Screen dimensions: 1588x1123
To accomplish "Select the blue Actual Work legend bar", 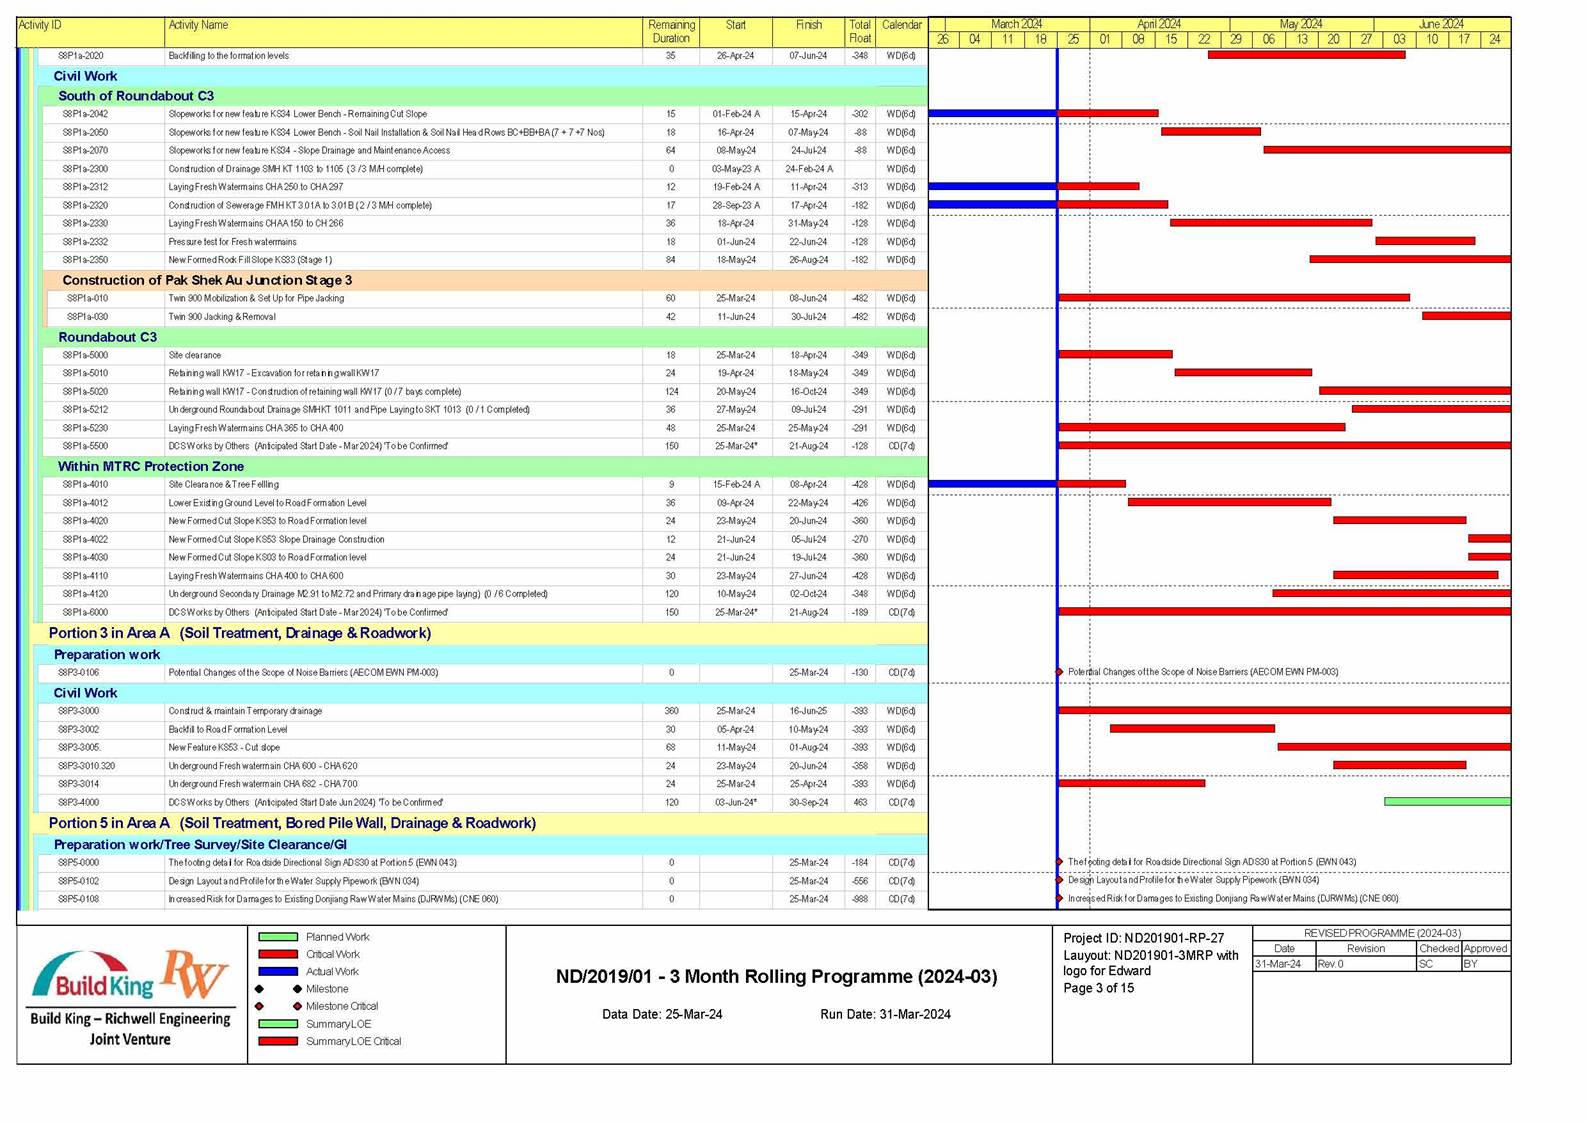I will click(278, 971).
